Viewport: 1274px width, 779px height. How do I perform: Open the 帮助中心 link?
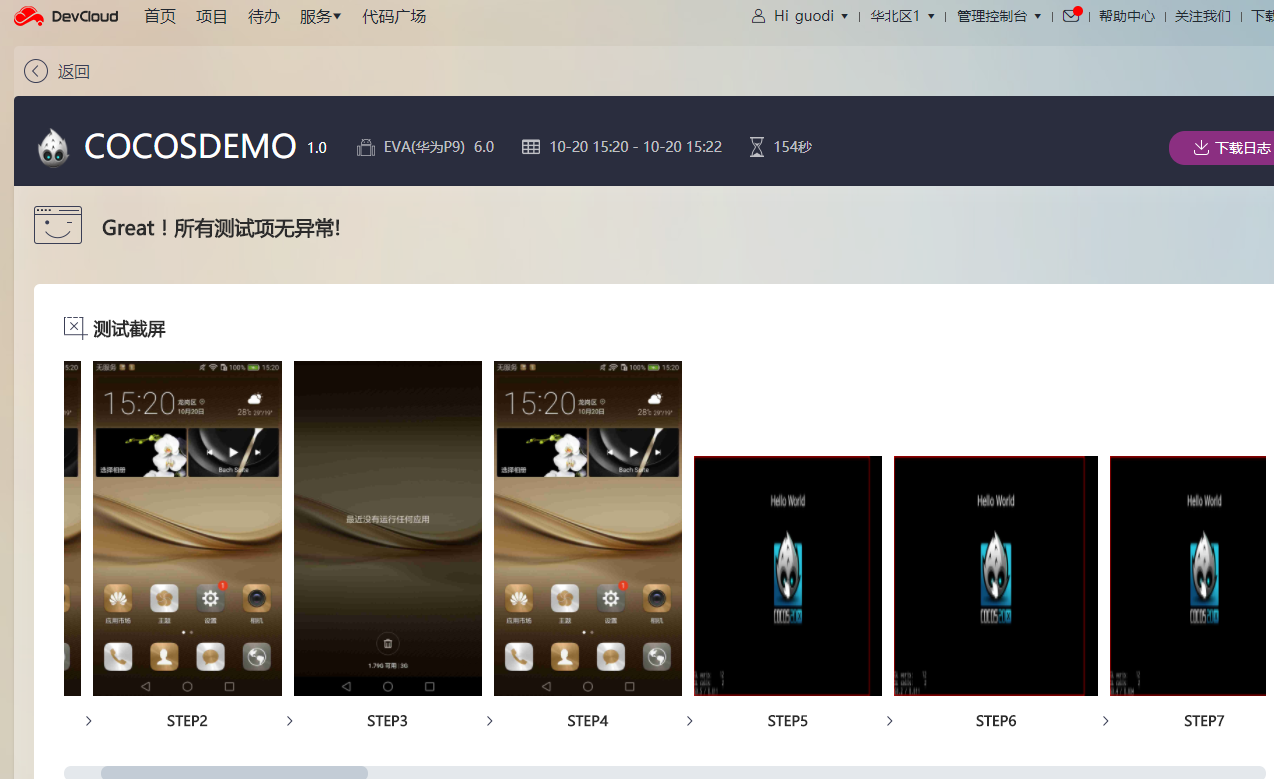1127,16
